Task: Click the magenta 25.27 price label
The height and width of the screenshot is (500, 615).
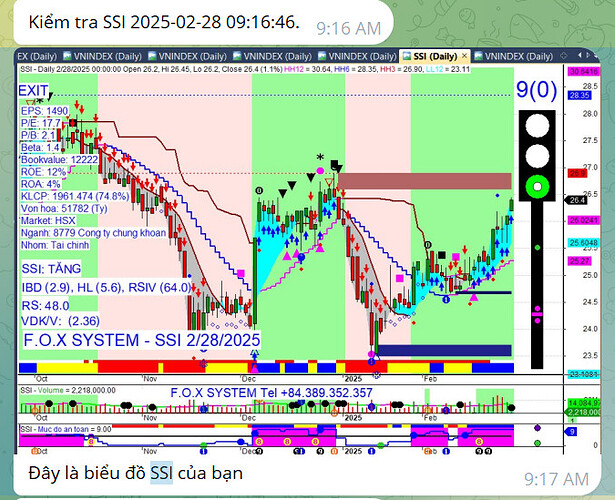Action: point(579,261)
